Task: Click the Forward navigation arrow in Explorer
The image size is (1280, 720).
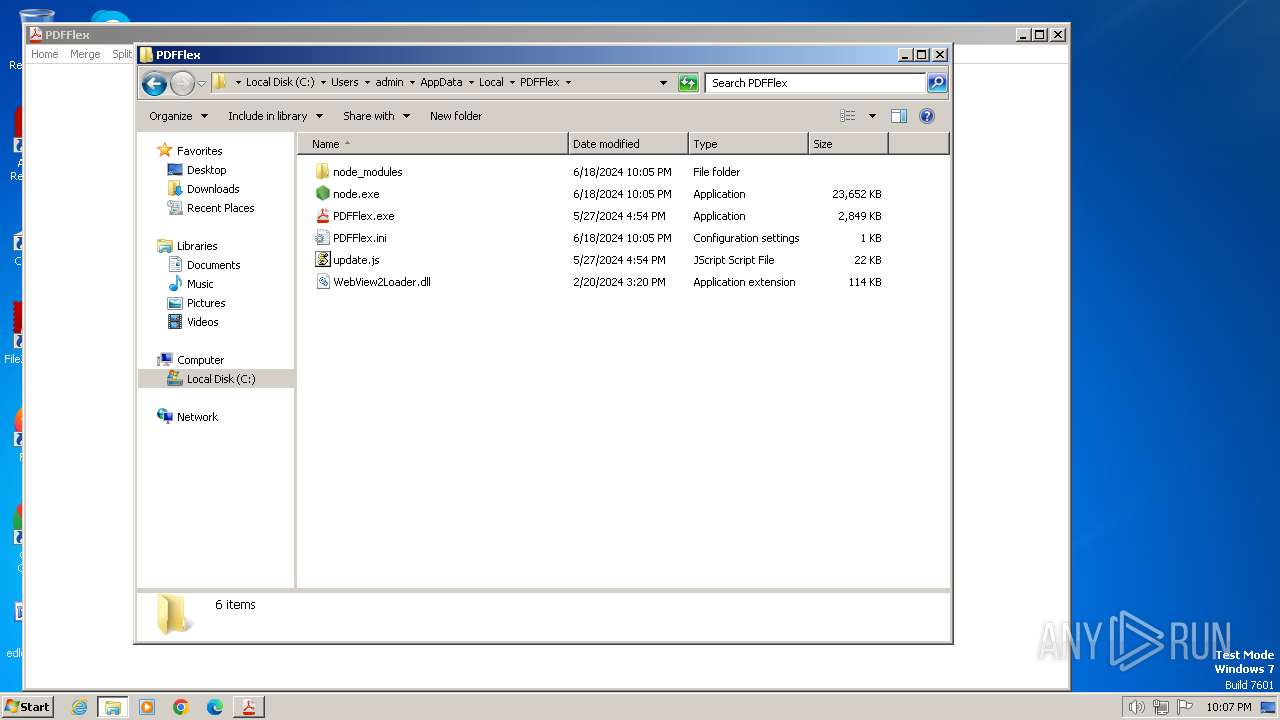Action: click(182, 83)
